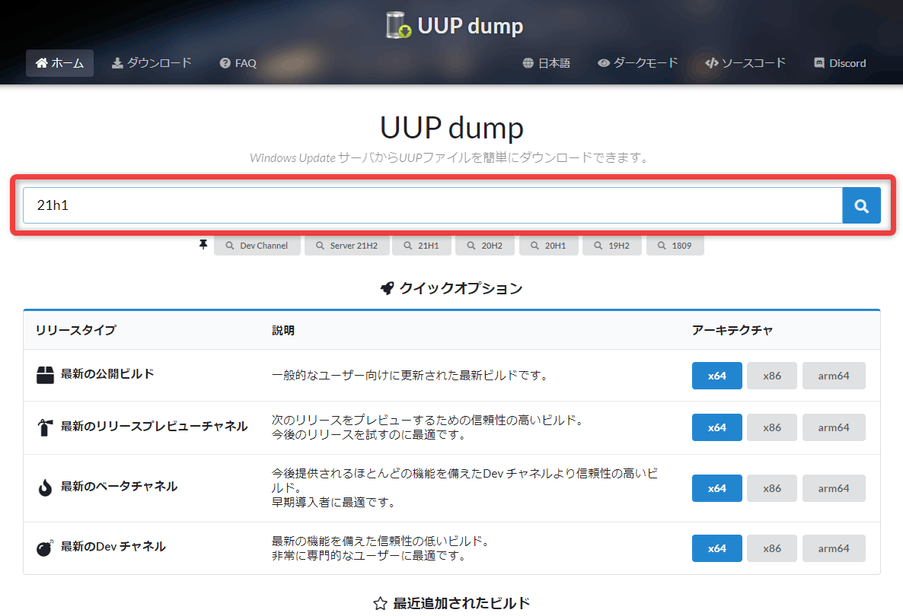Choose x64 for 最新のベータチャネル
The image size is (903, 616).
(x=717, y=488)
